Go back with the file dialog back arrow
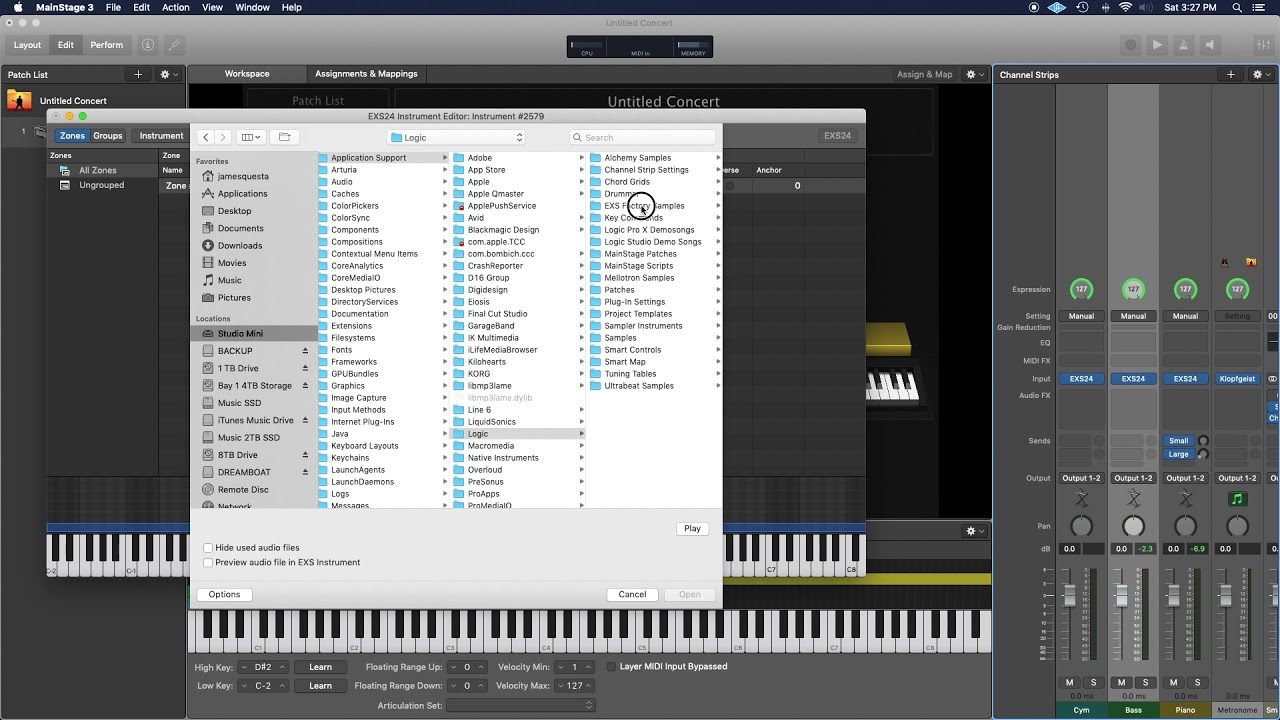 point(206,137)
